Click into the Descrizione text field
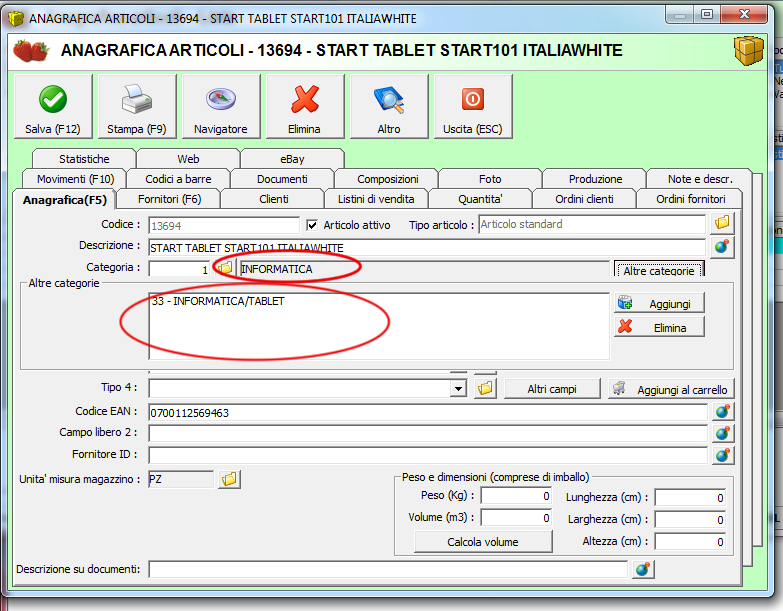This screenshot has width=783, height=611. coord(427,248)
